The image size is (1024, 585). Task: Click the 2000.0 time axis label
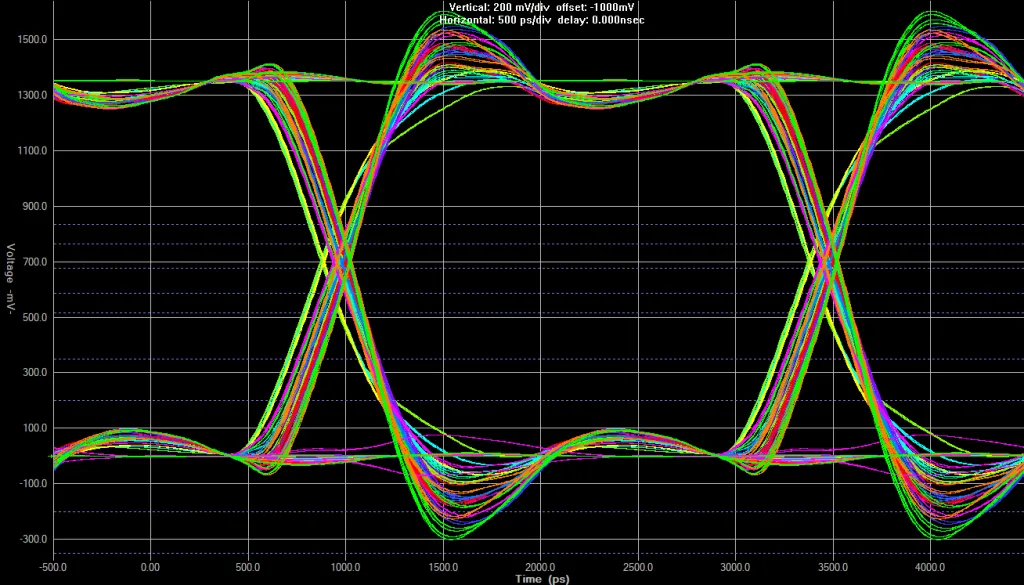pyautogui.click(x=540, y=567)
